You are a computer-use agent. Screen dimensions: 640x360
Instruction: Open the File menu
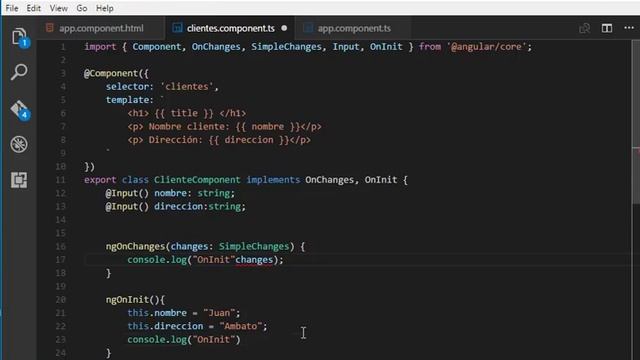pos(12,8)
